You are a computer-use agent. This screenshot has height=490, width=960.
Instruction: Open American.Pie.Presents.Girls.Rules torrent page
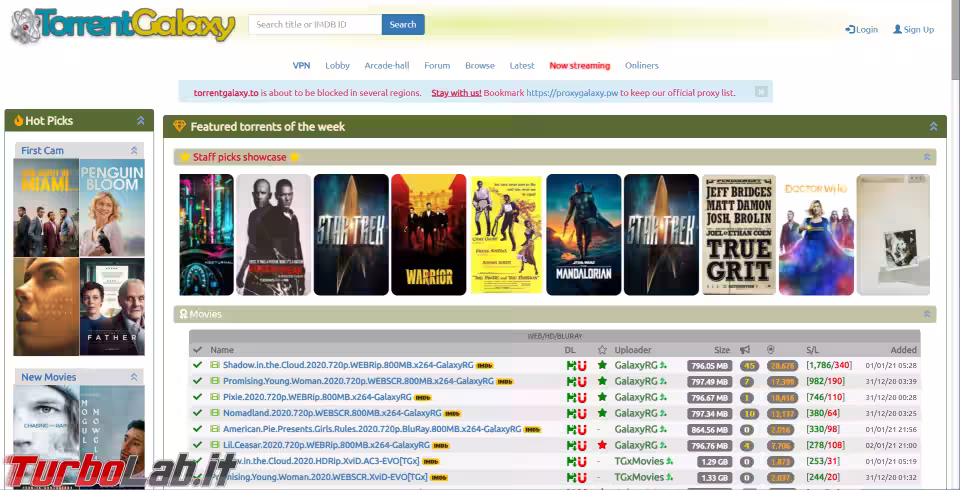372,429
